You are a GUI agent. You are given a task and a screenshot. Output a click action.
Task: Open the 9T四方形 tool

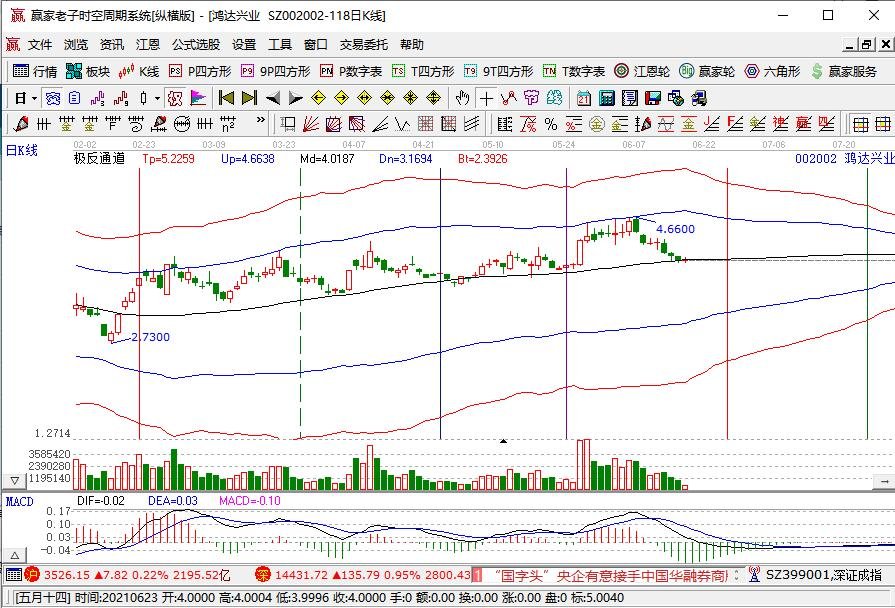pos(499,71)
